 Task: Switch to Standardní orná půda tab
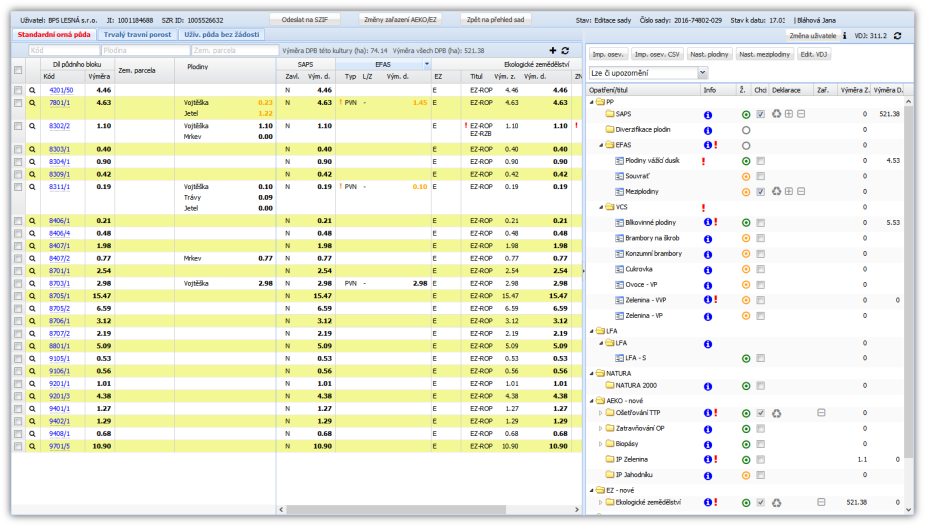(54, 35)
